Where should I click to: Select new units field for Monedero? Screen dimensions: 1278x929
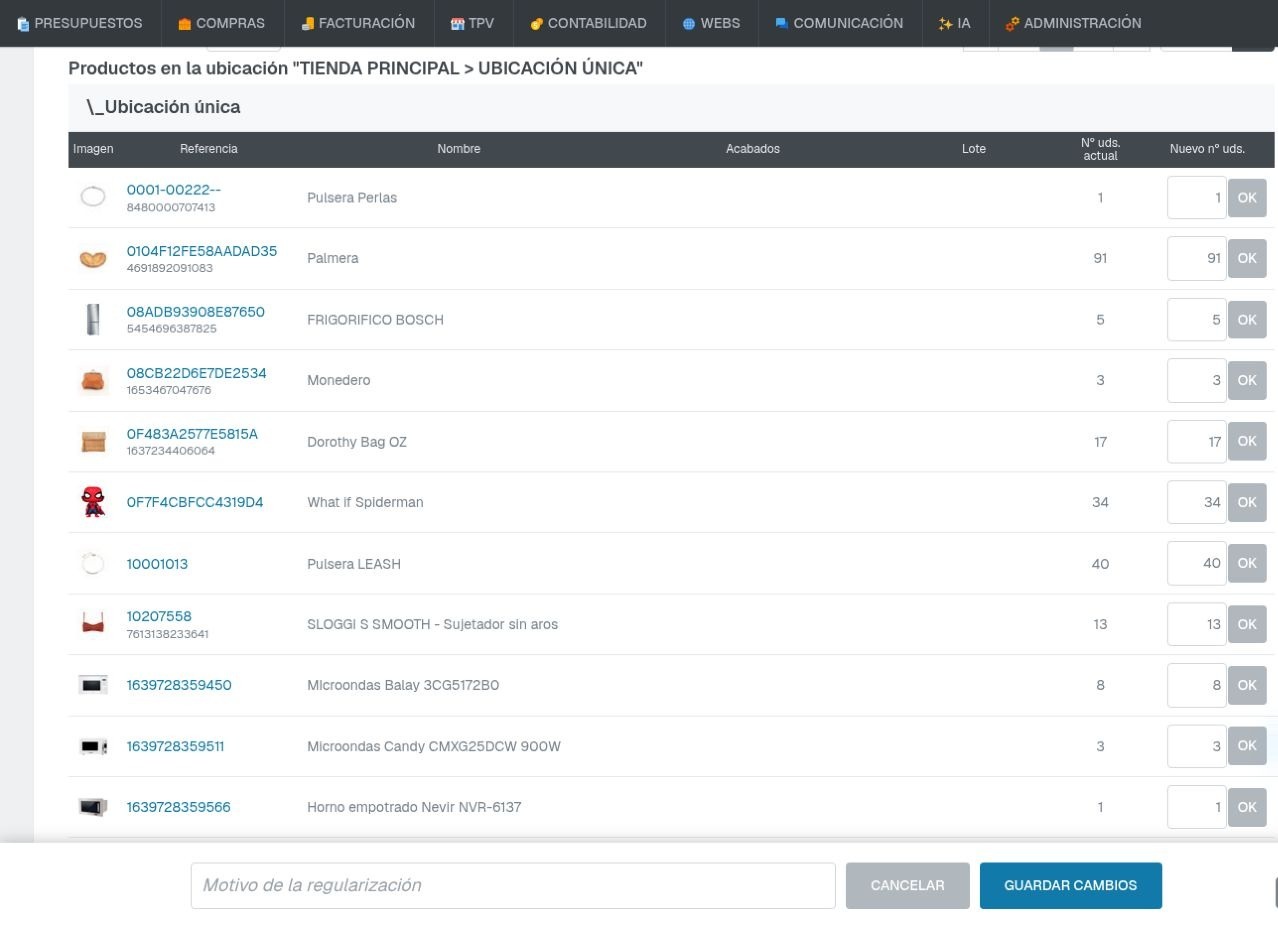pyautogui.click(x=1197, y=380)
